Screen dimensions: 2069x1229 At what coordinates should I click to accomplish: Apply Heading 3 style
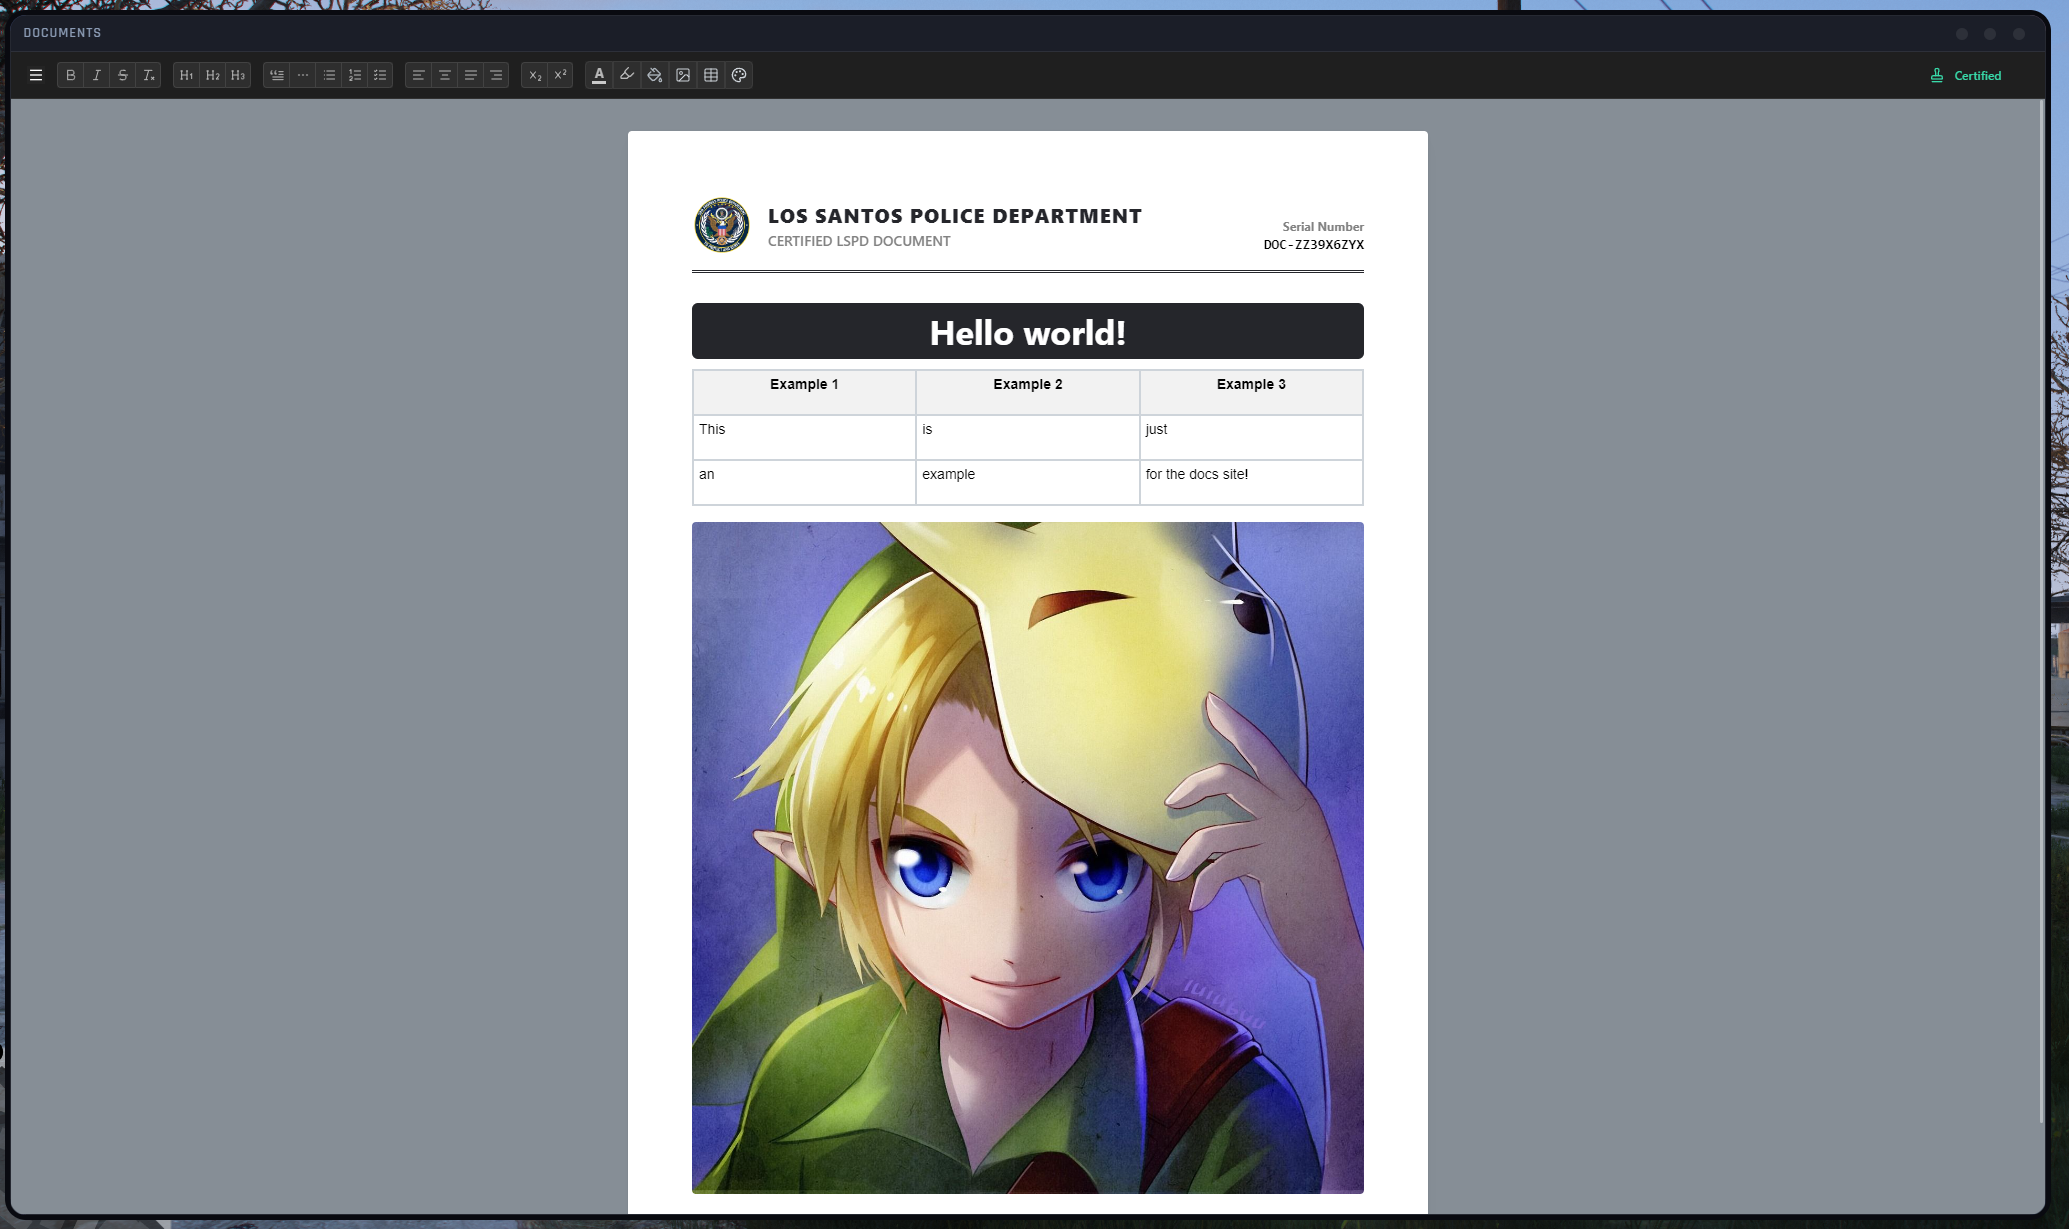click(238, 75)
